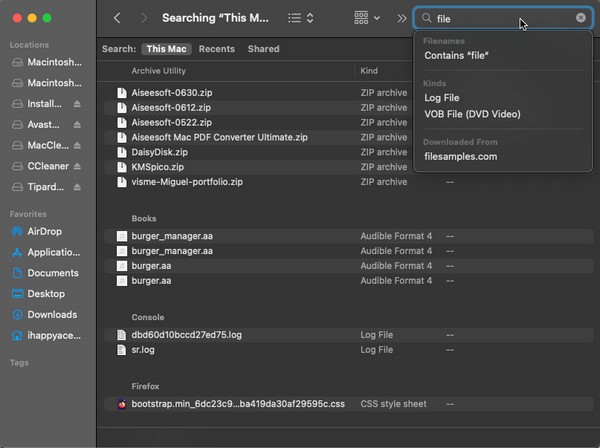
Task: Select VOB File (DVD Video) suggestion
Action: [x=472, y=114]
